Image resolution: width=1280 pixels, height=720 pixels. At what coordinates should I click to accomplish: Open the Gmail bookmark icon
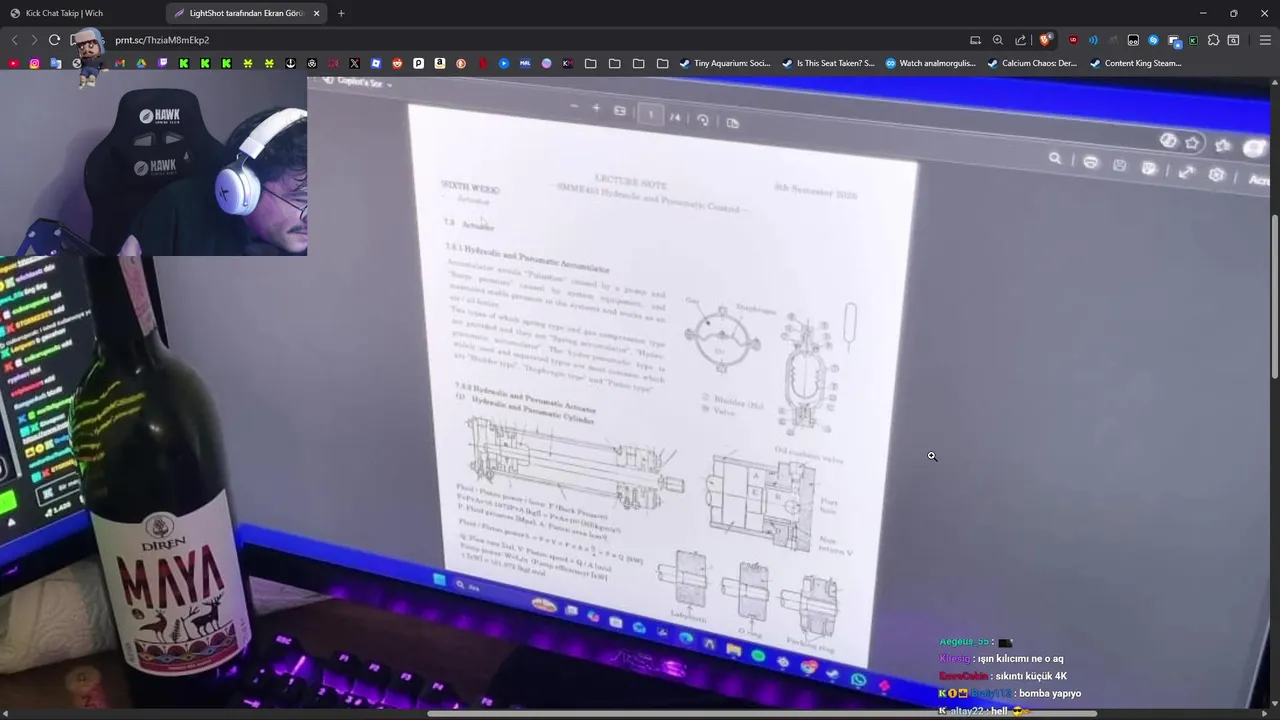point(120,63)
